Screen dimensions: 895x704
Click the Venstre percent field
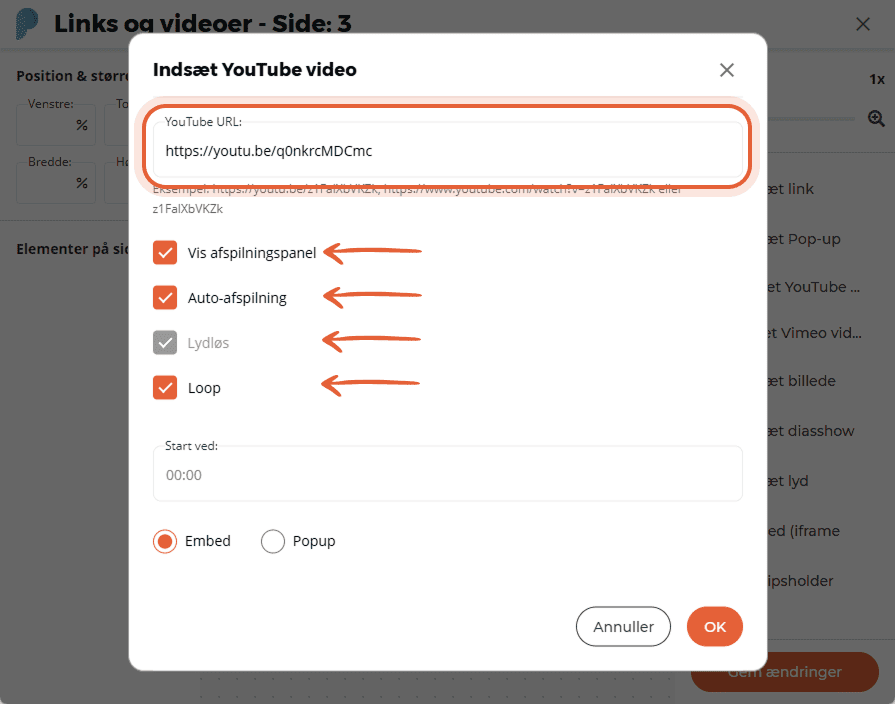56,125
